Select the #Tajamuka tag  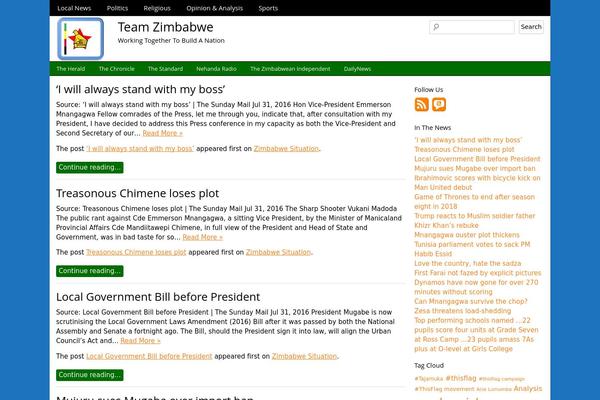tap(429, 379)
